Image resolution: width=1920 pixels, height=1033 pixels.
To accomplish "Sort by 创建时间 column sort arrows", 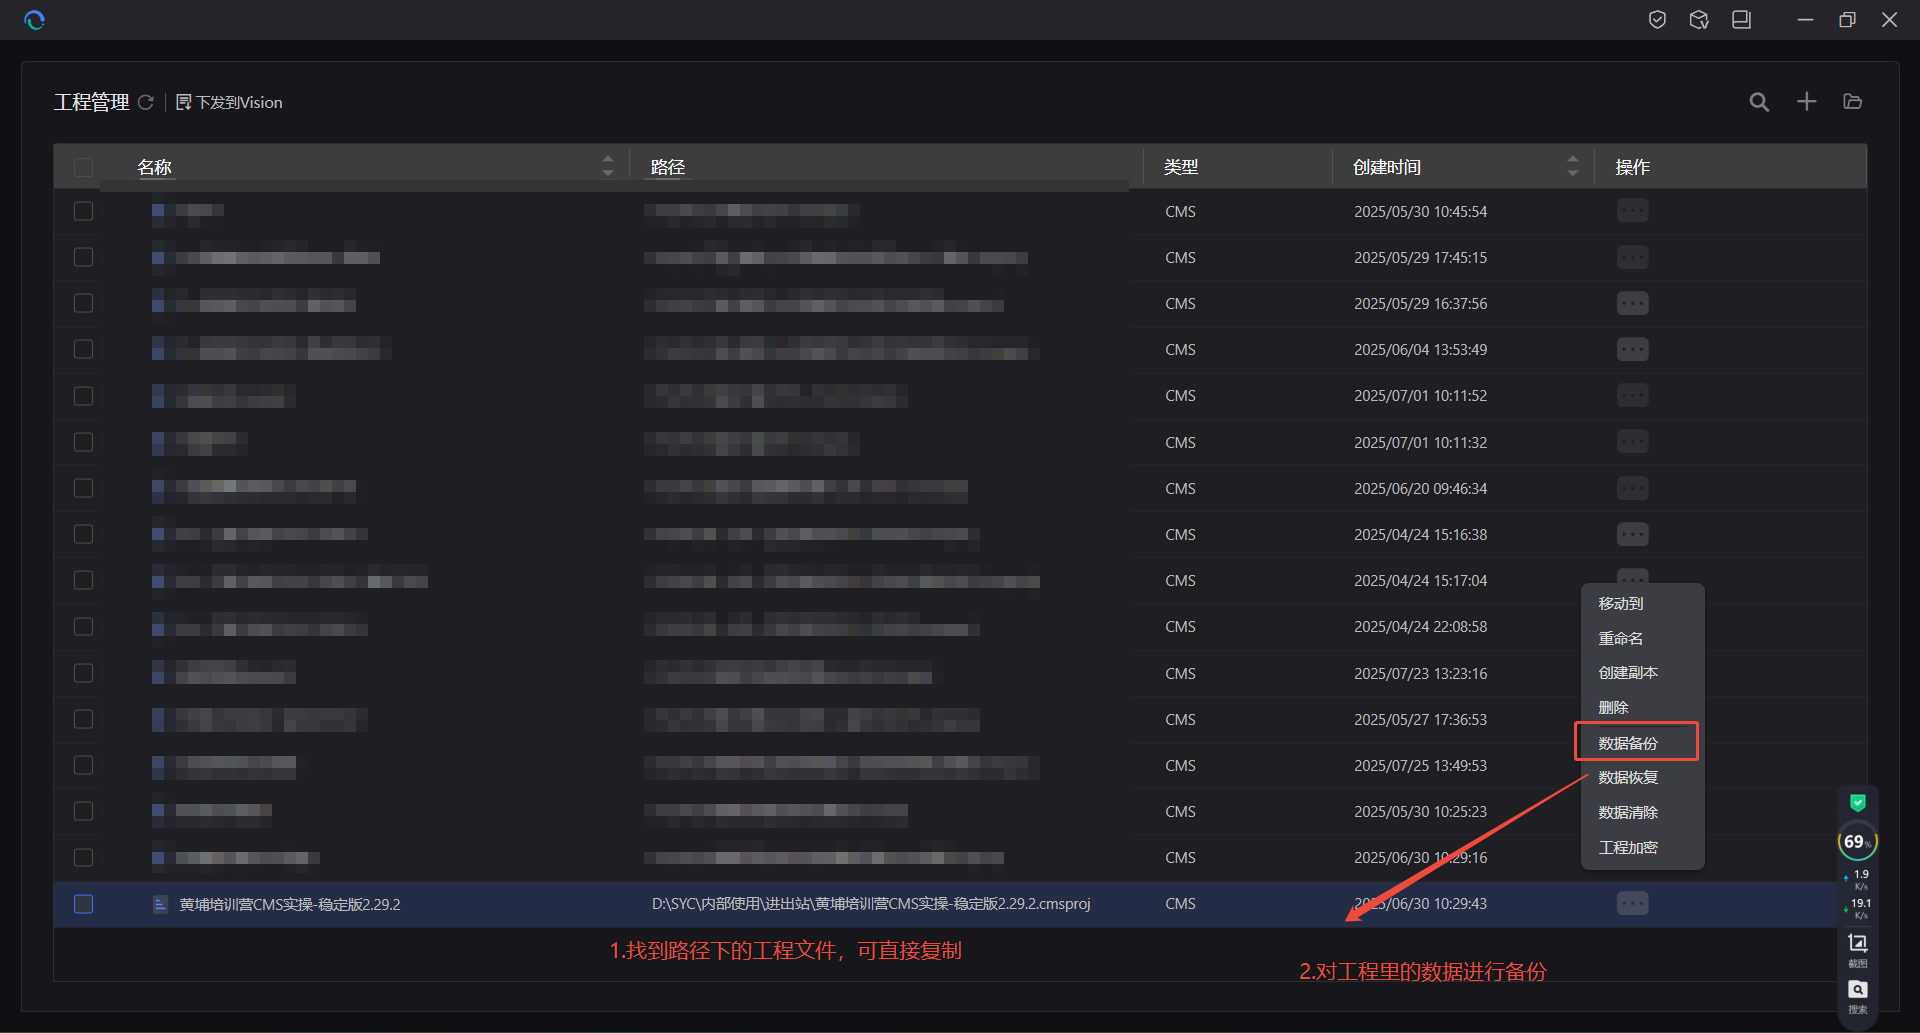I will point(1572,166).
